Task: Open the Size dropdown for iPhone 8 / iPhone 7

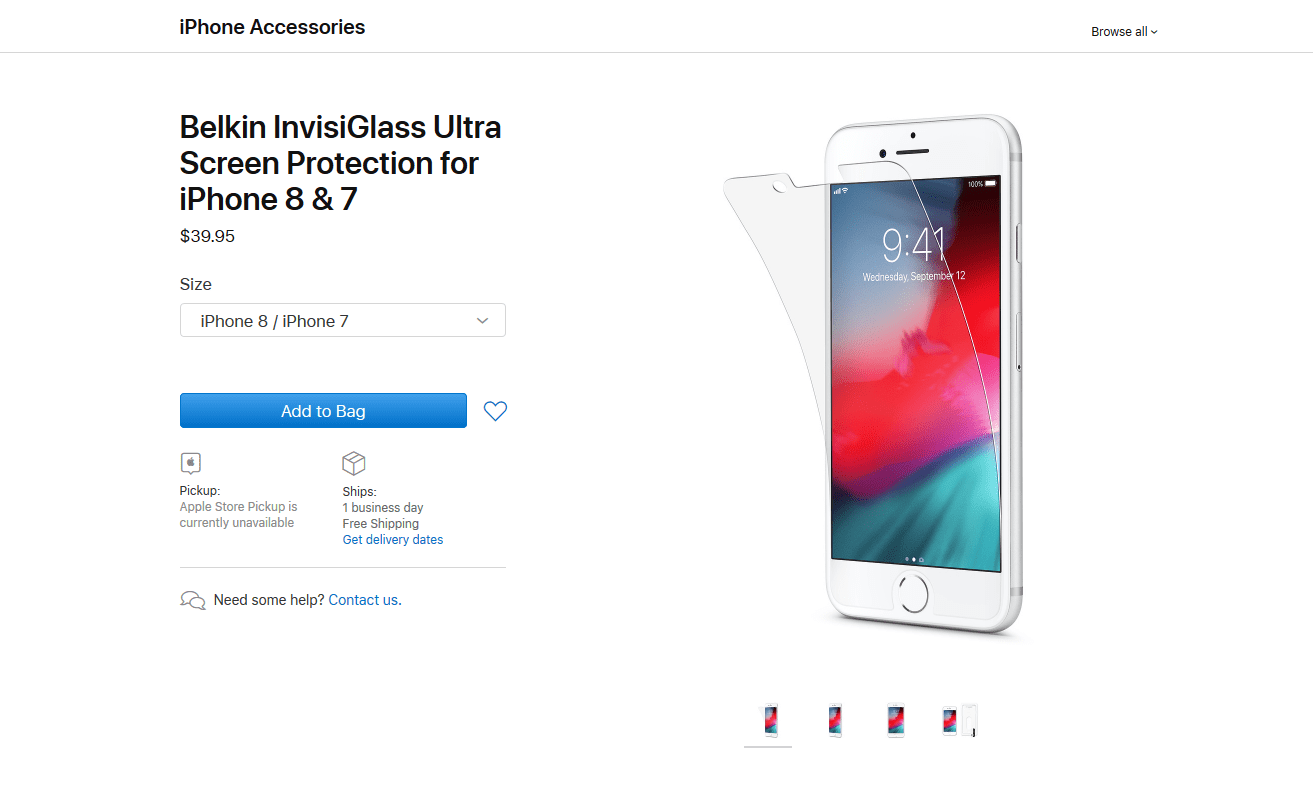Action: coord(342,321)
